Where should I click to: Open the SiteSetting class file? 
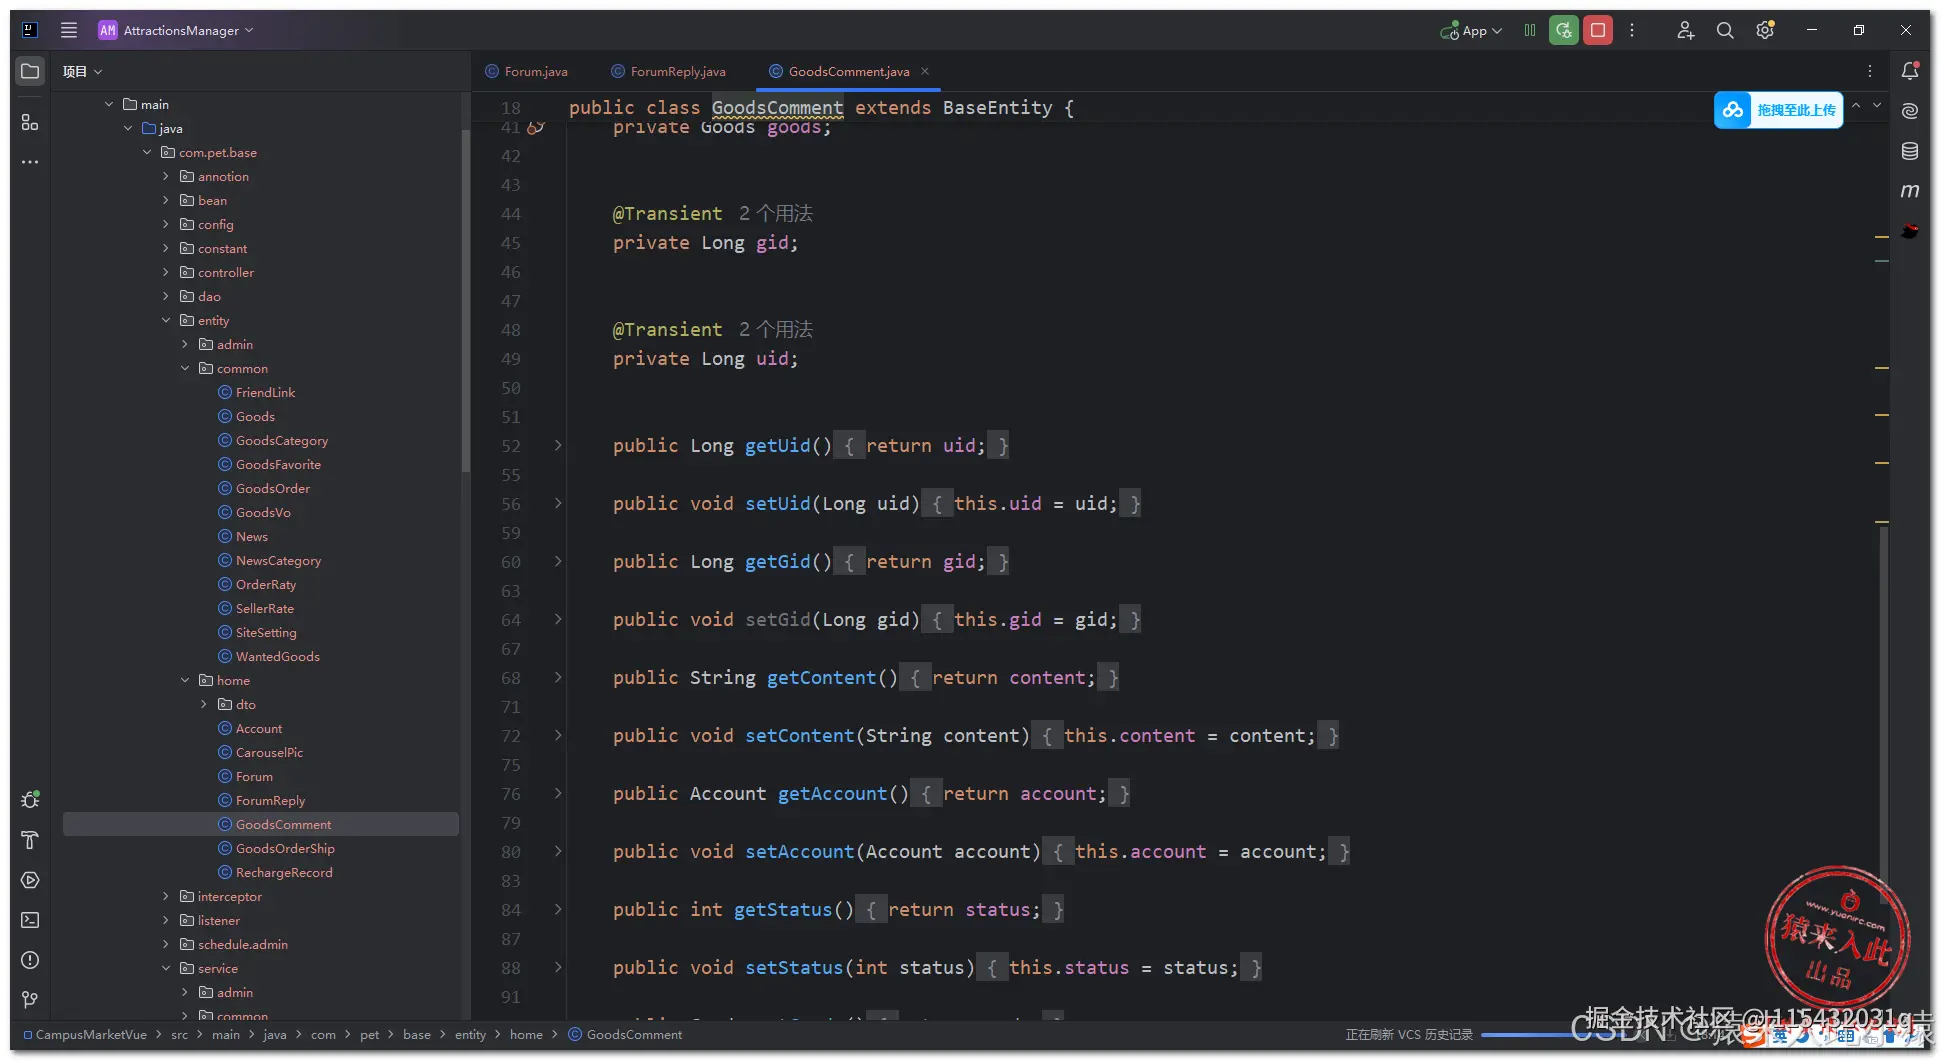(257, 632)
